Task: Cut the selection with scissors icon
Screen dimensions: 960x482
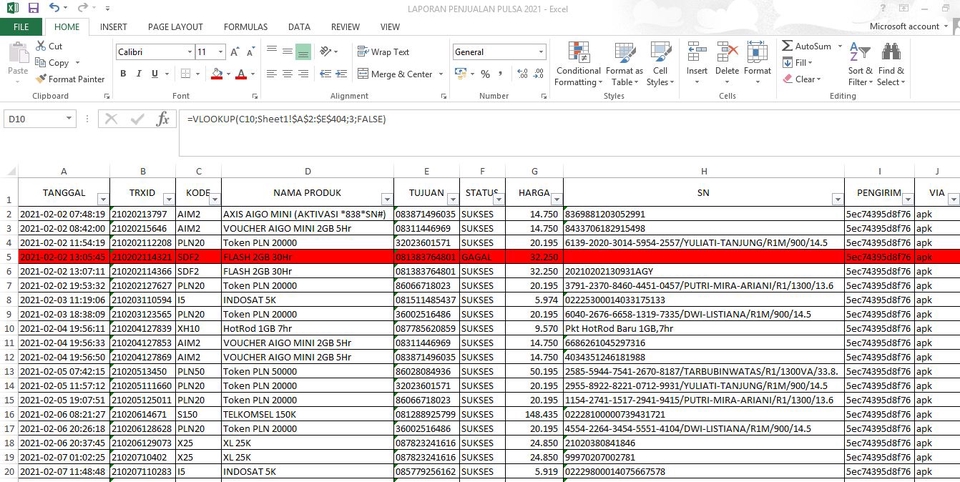Action: point(49,46)
